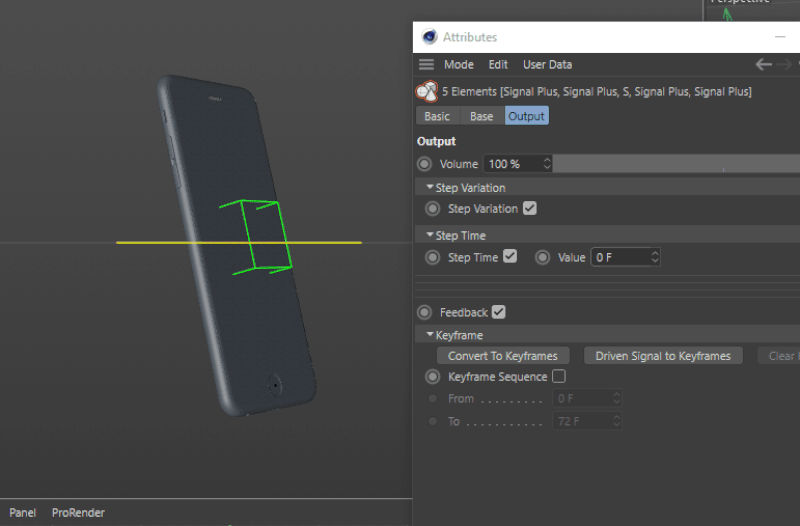Click the Step Variation animation dot
This screenshot has height=526, width=800.
pyautogui.click(x=433, y=209)
